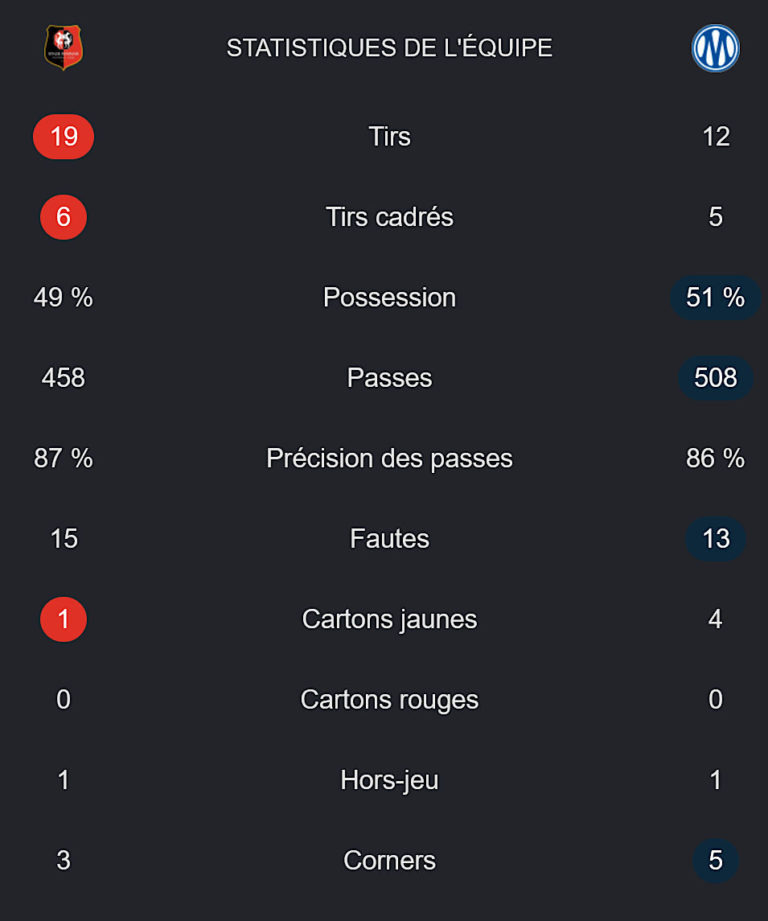
Task: Select the red 19 shots badge
Action: click(x=63, y=137)
